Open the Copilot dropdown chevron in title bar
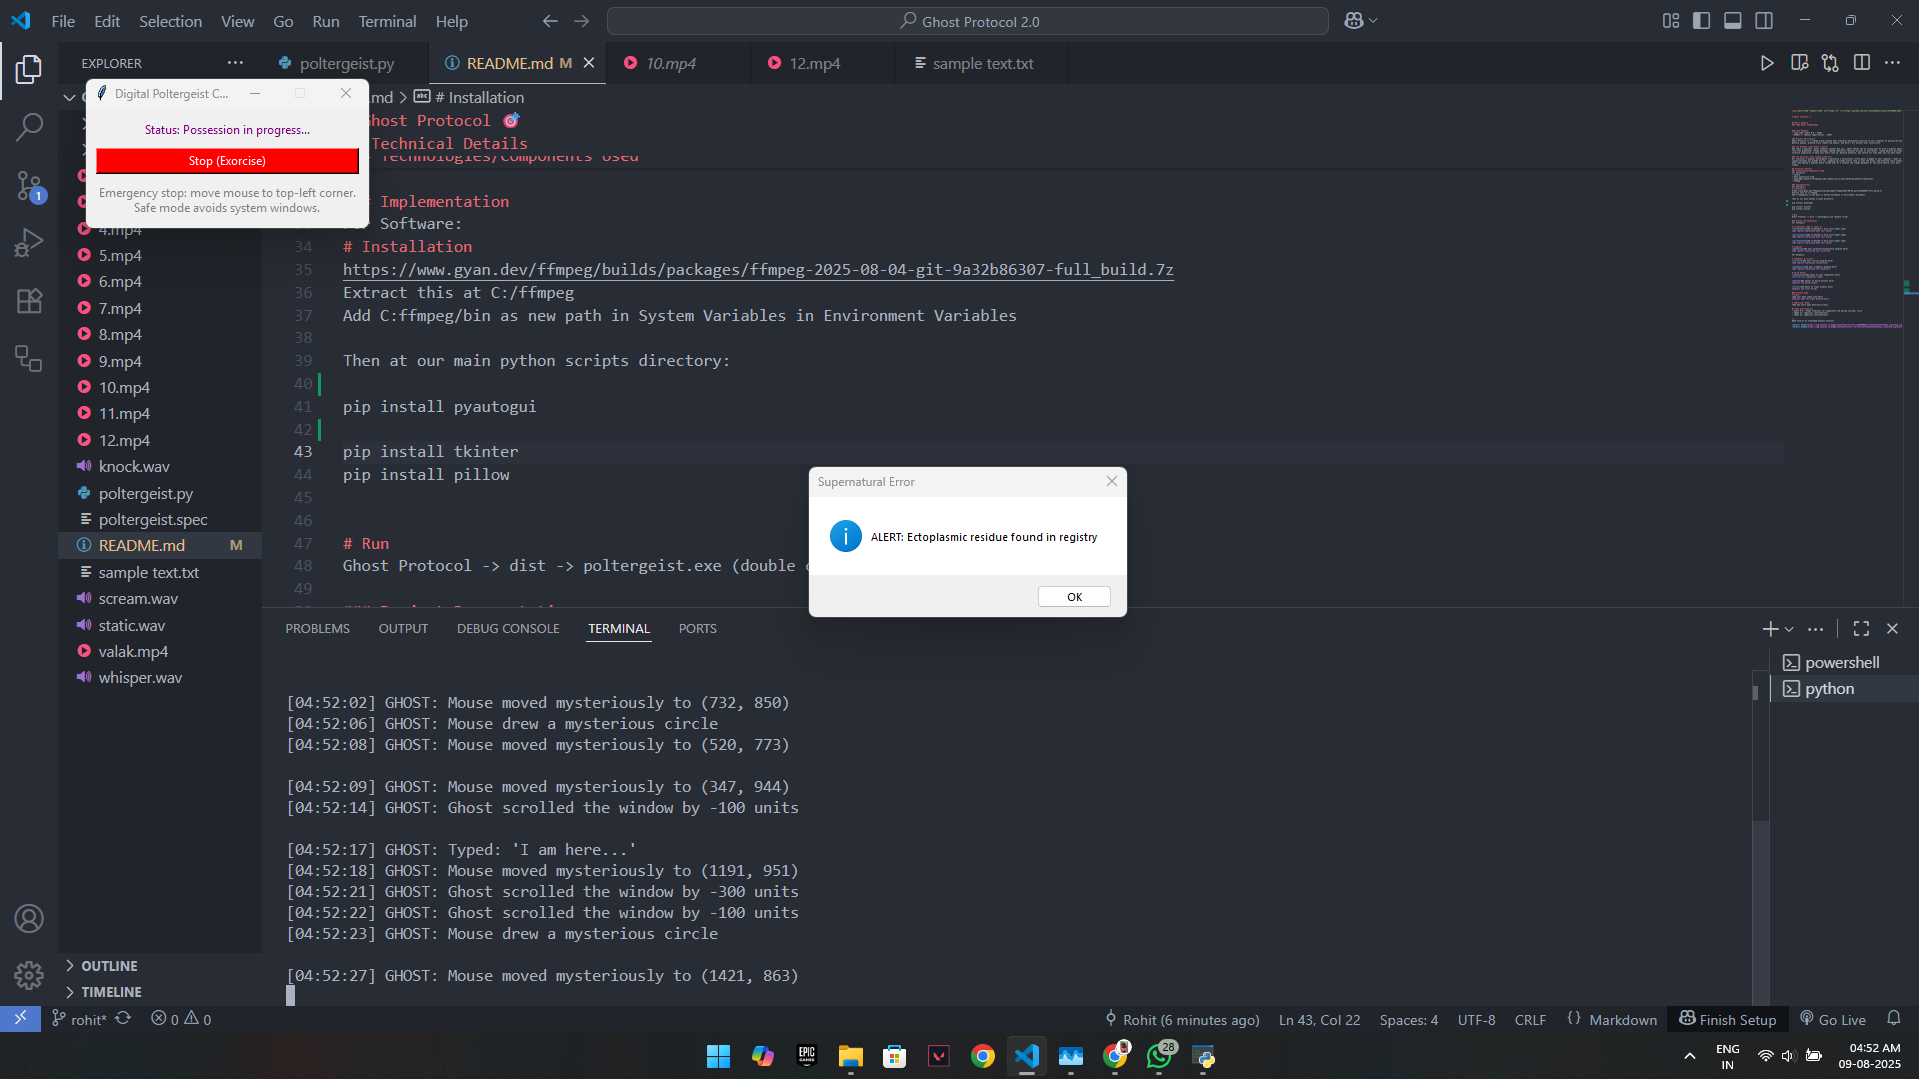This screenshot has height=1079, width=1919. 1373,21
